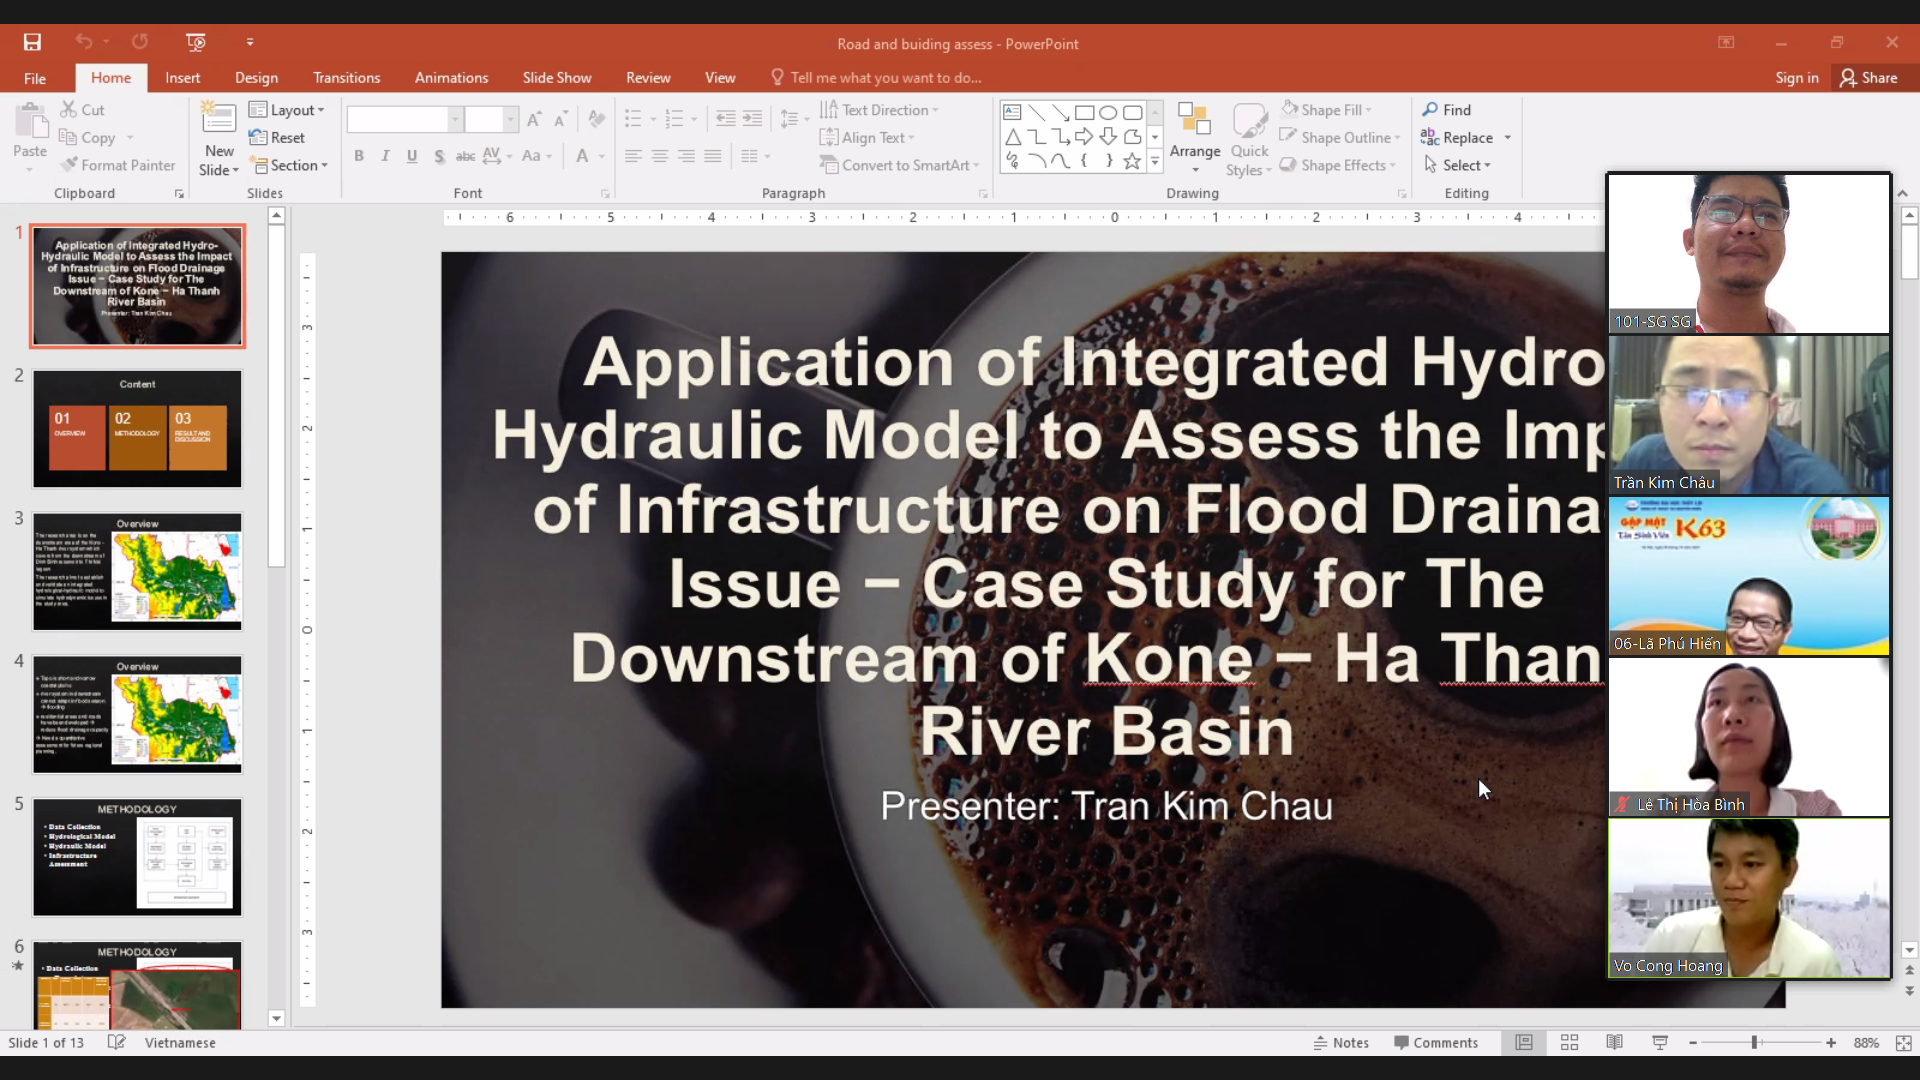Switch to Reading View icon

(x=1614, y=1042)
